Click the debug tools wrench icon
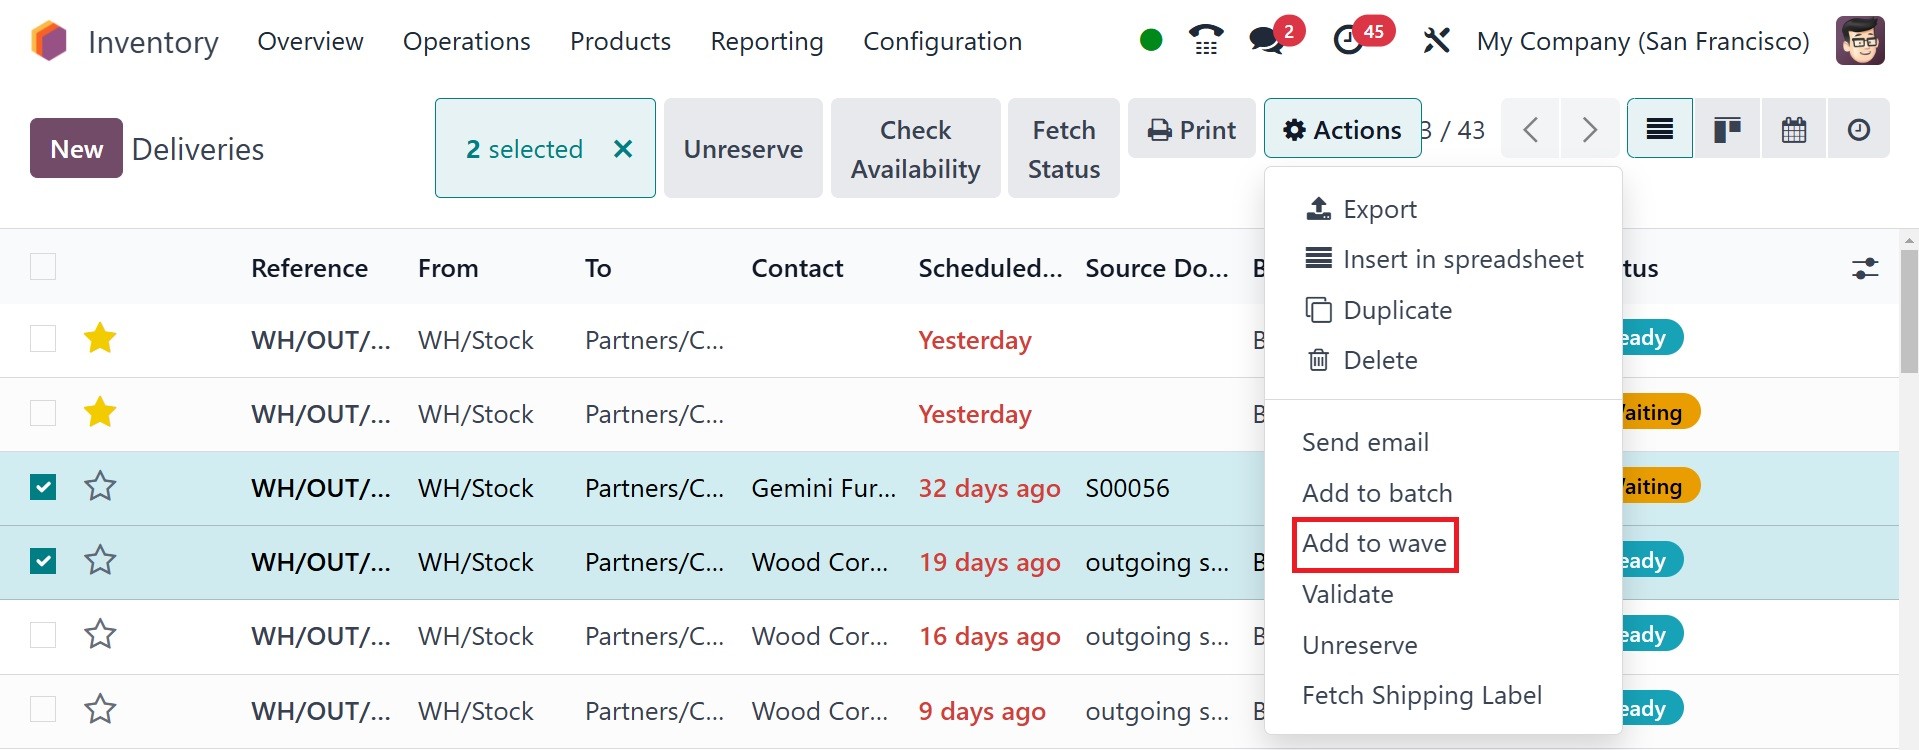1919x750 pixels. 1436,41
